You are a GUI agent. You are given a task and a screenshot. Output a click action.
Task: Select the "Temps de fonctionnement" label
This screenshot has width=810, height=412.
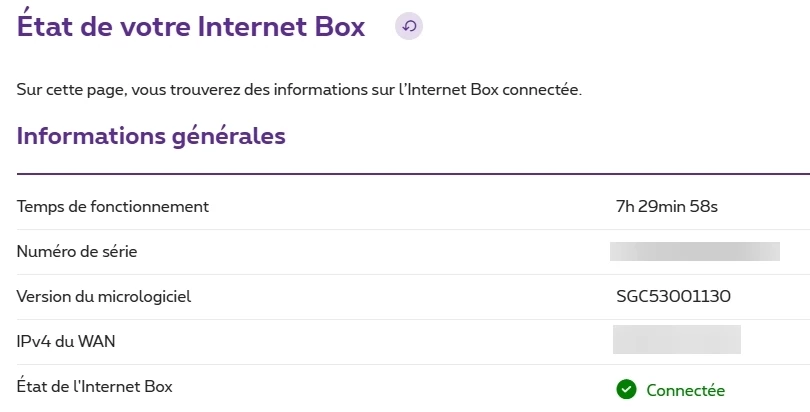click(x=113, y=207)
